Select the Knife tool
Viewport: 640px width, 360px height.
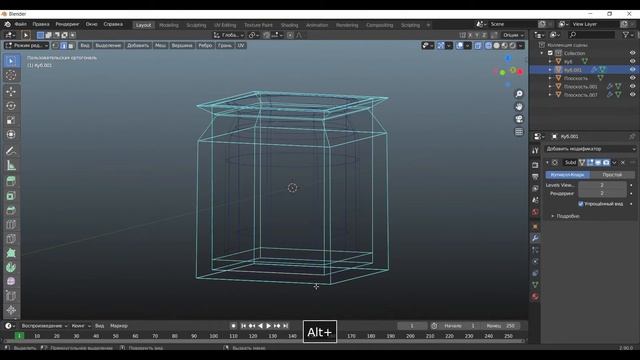pos(11,239)
